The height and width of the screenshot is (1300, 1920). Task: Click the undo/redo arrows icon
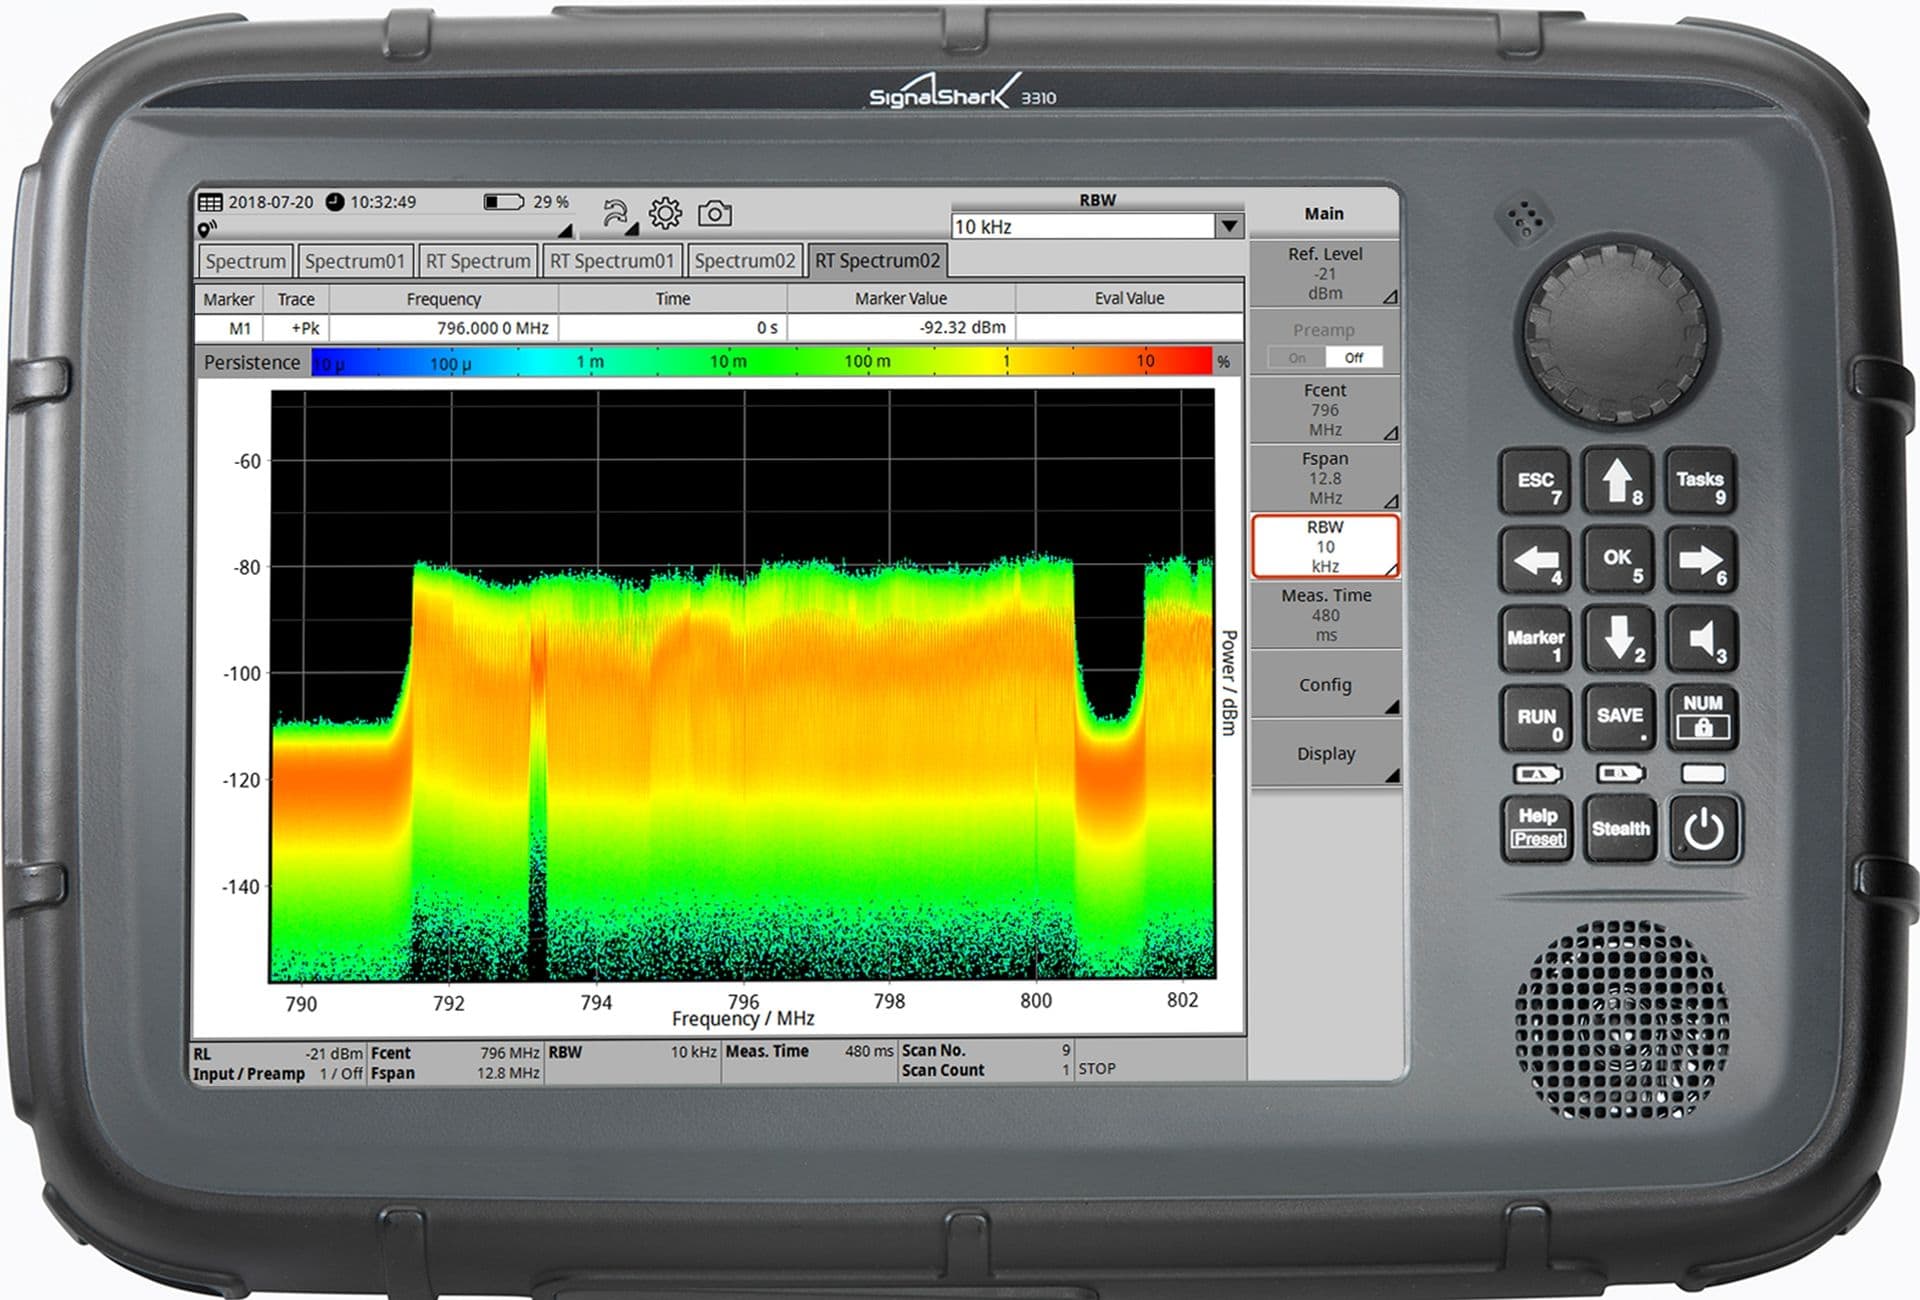coord(614,210)
